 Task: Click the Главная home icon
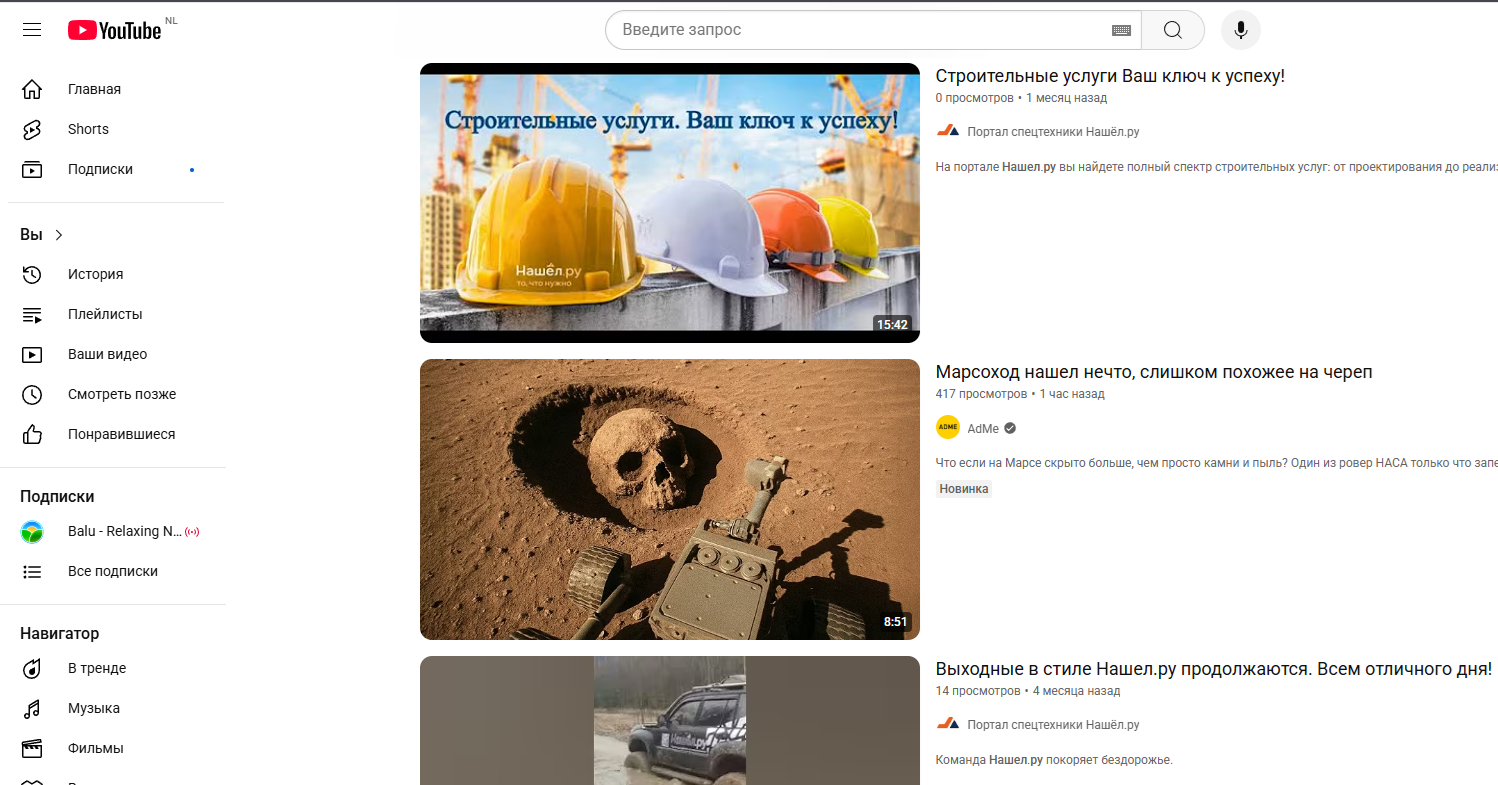pos(32,89)
